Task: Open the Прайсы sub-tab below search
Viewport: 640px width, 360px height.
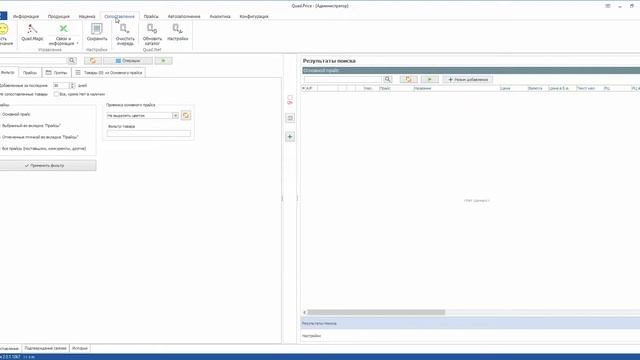Action: [30, 73]
